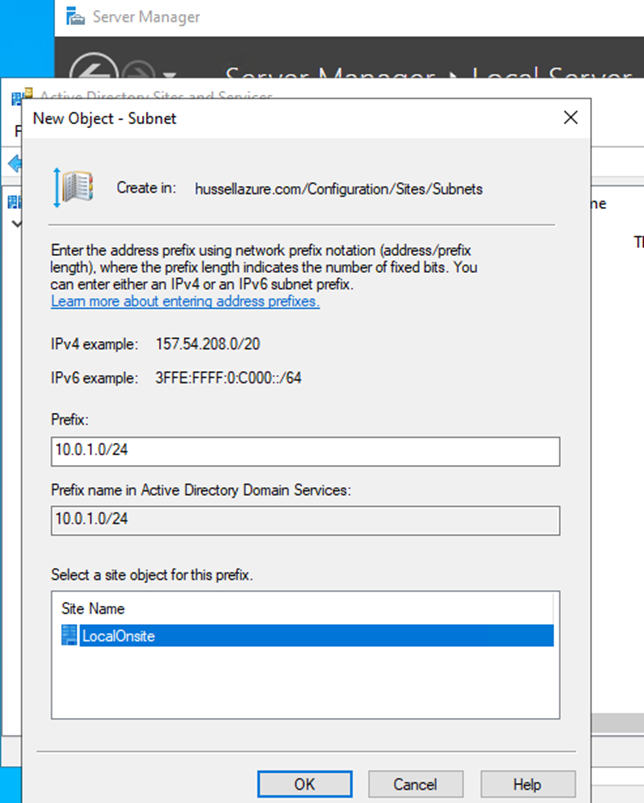
Task: Click the Server Manager back arrow
Action: (x=93, y=69)
